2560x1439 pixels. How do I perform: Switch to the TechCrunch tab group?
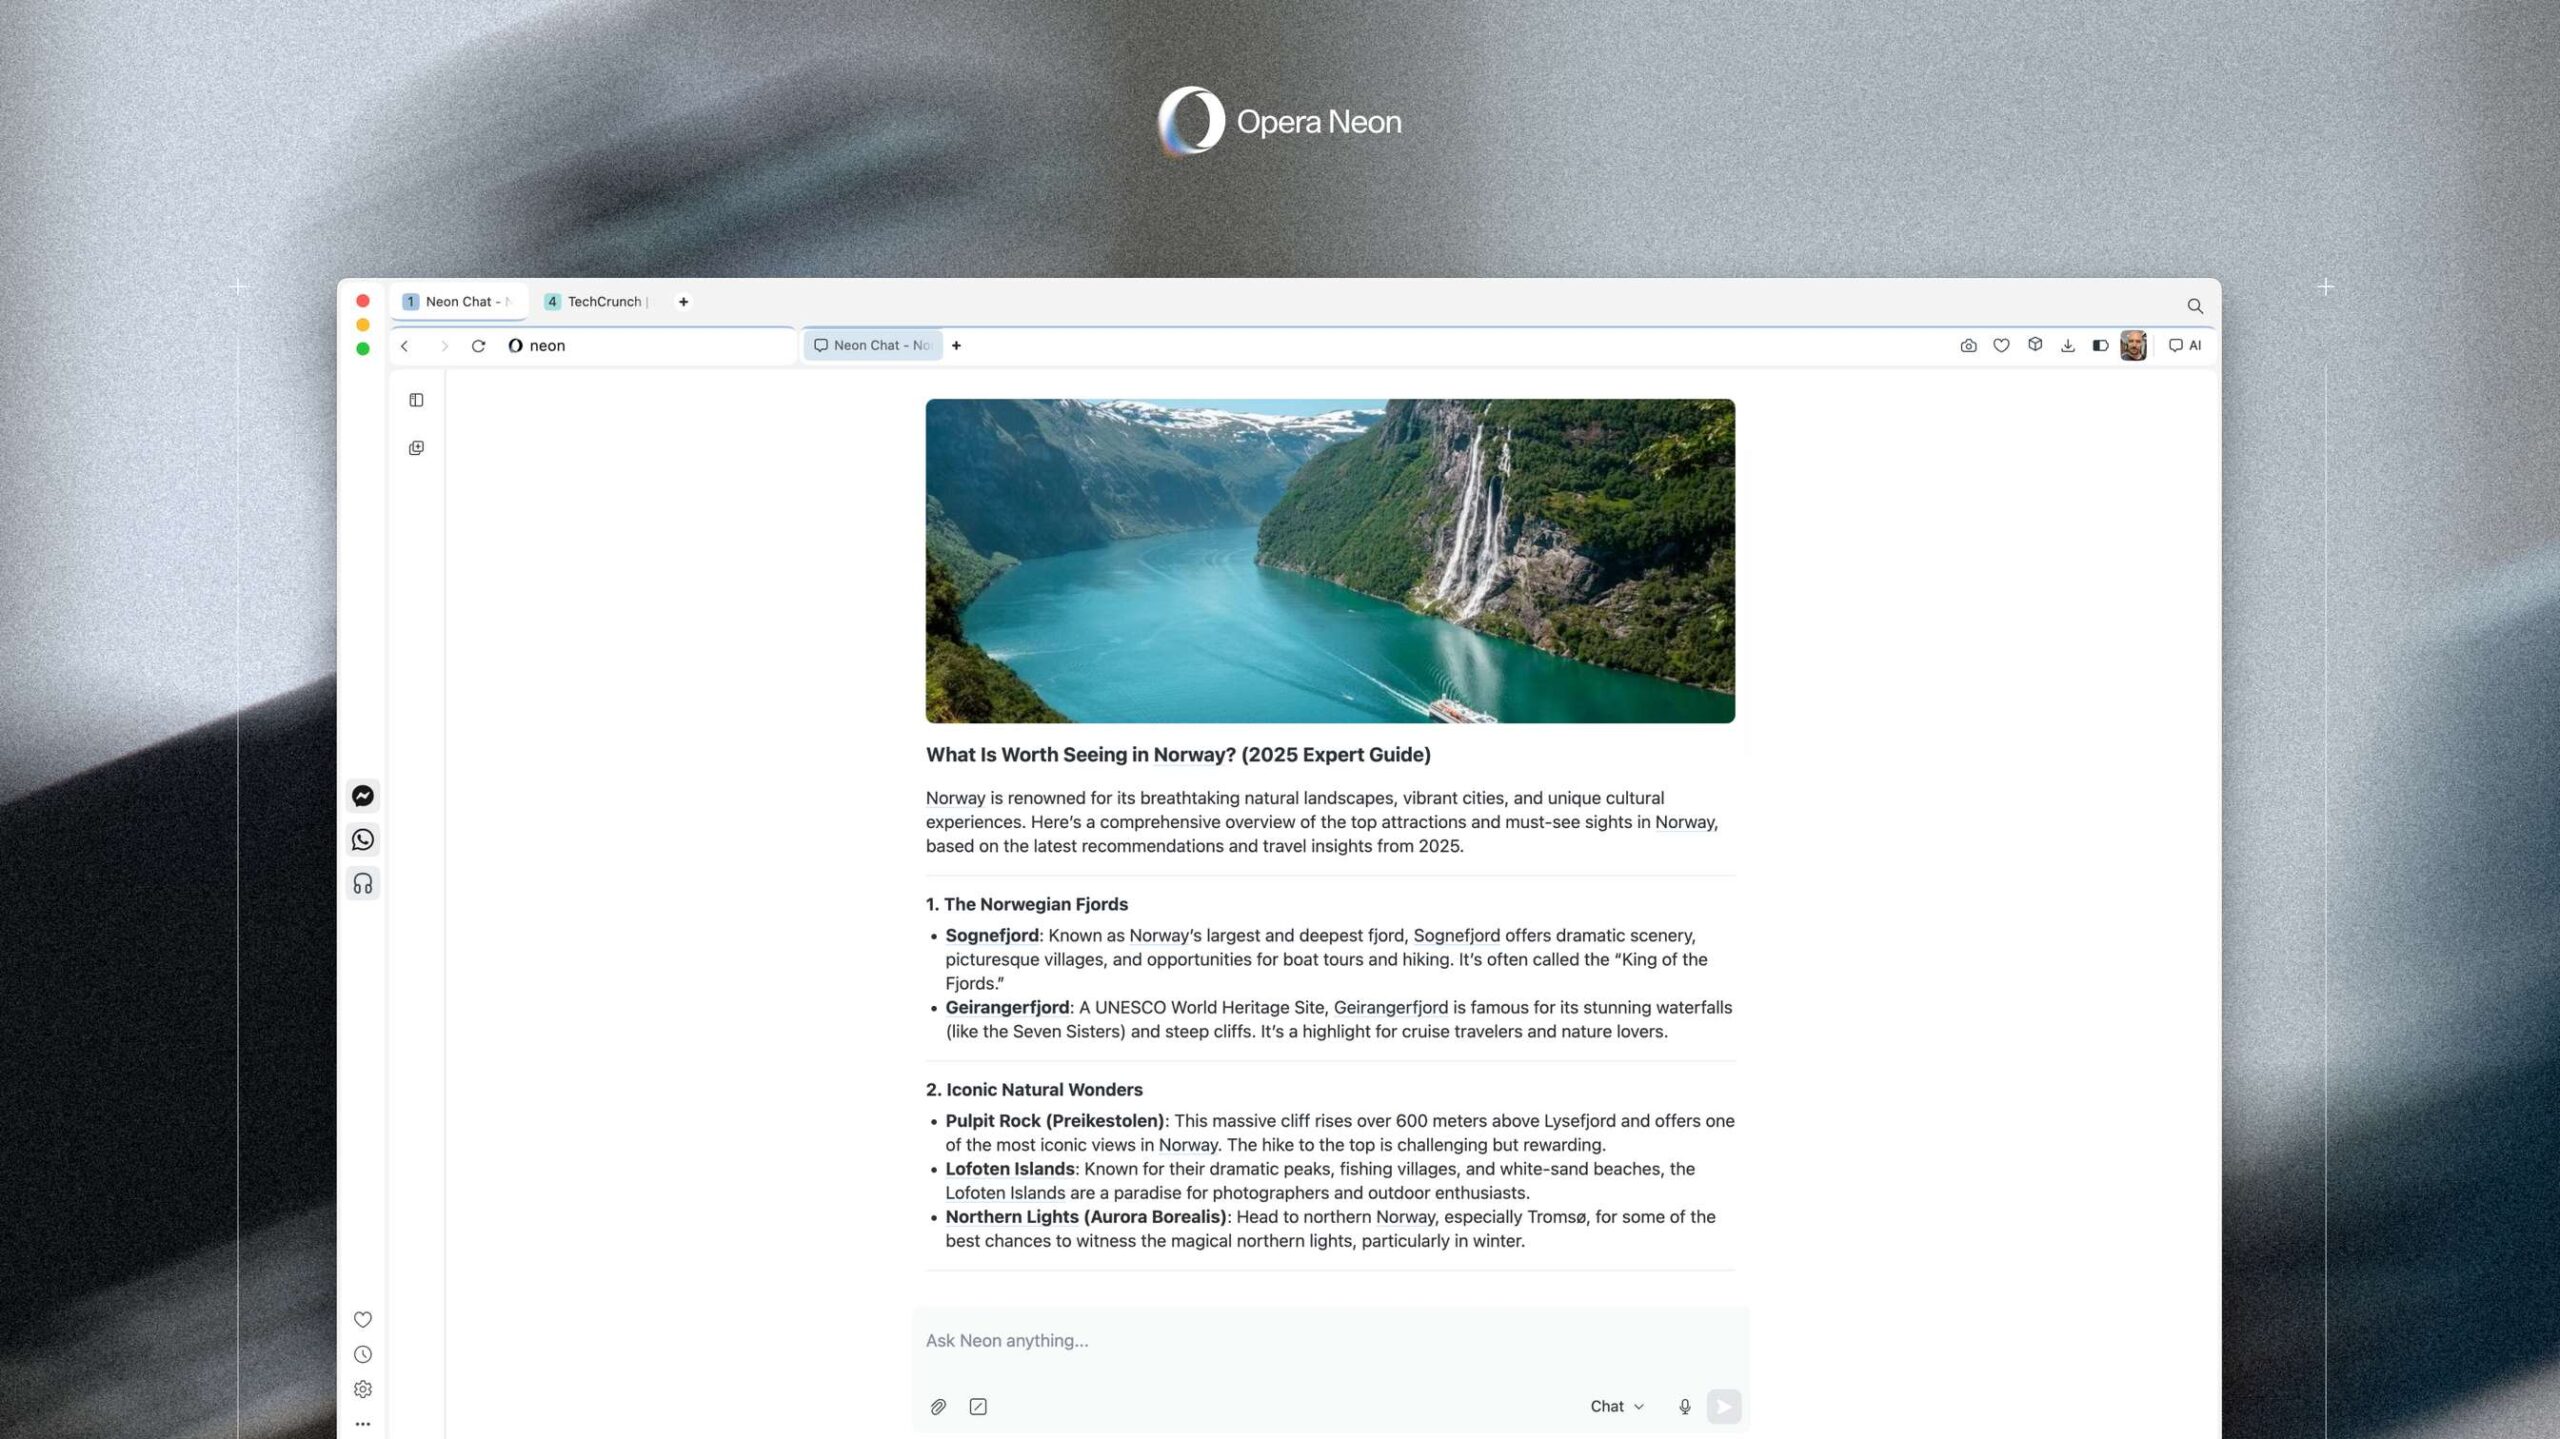598,302
